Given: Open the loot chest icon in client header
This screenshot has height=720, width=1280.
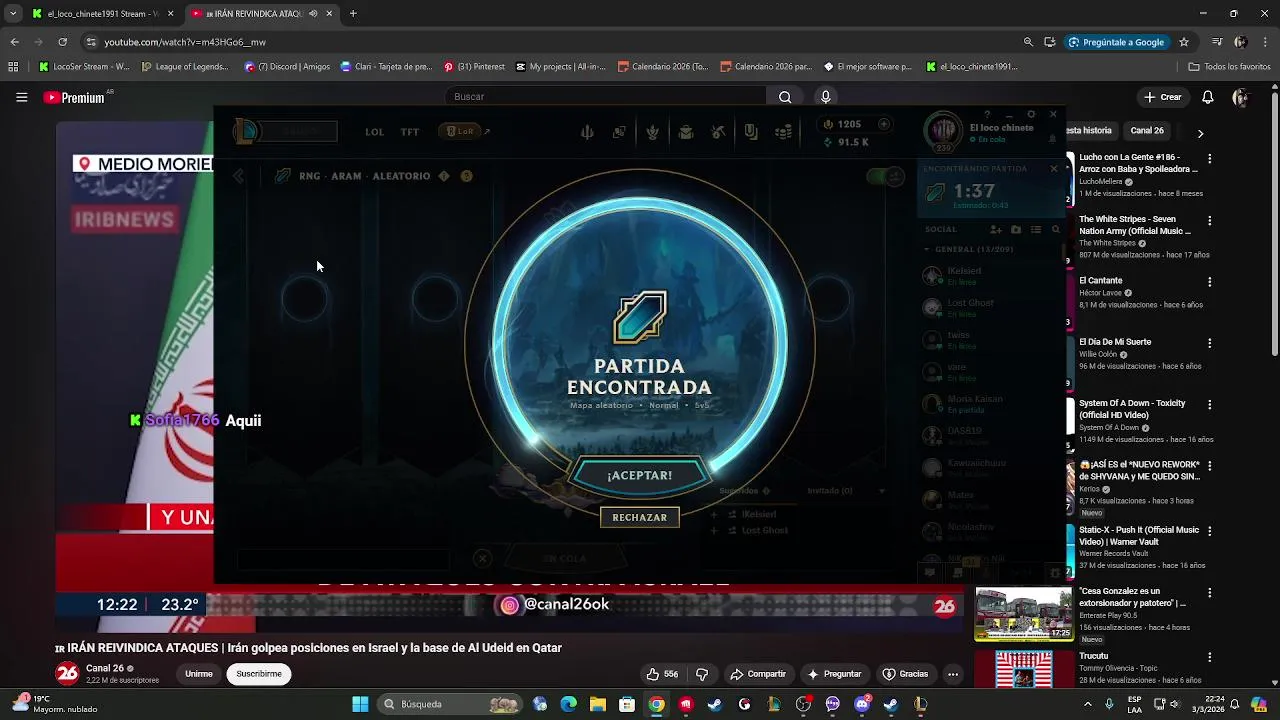Looking at the screenshot, I should [x=686, y=132].
